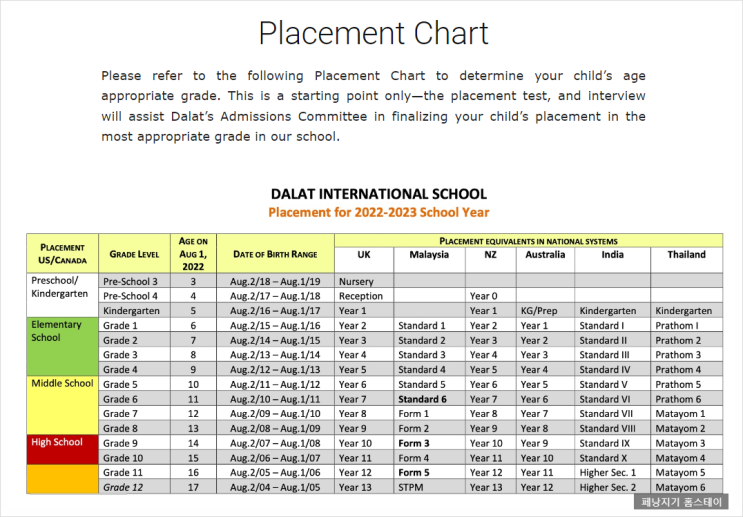Click the Aug.2/18 – Aug.1/19 date range
743x517 pixels.
[275, 281]
